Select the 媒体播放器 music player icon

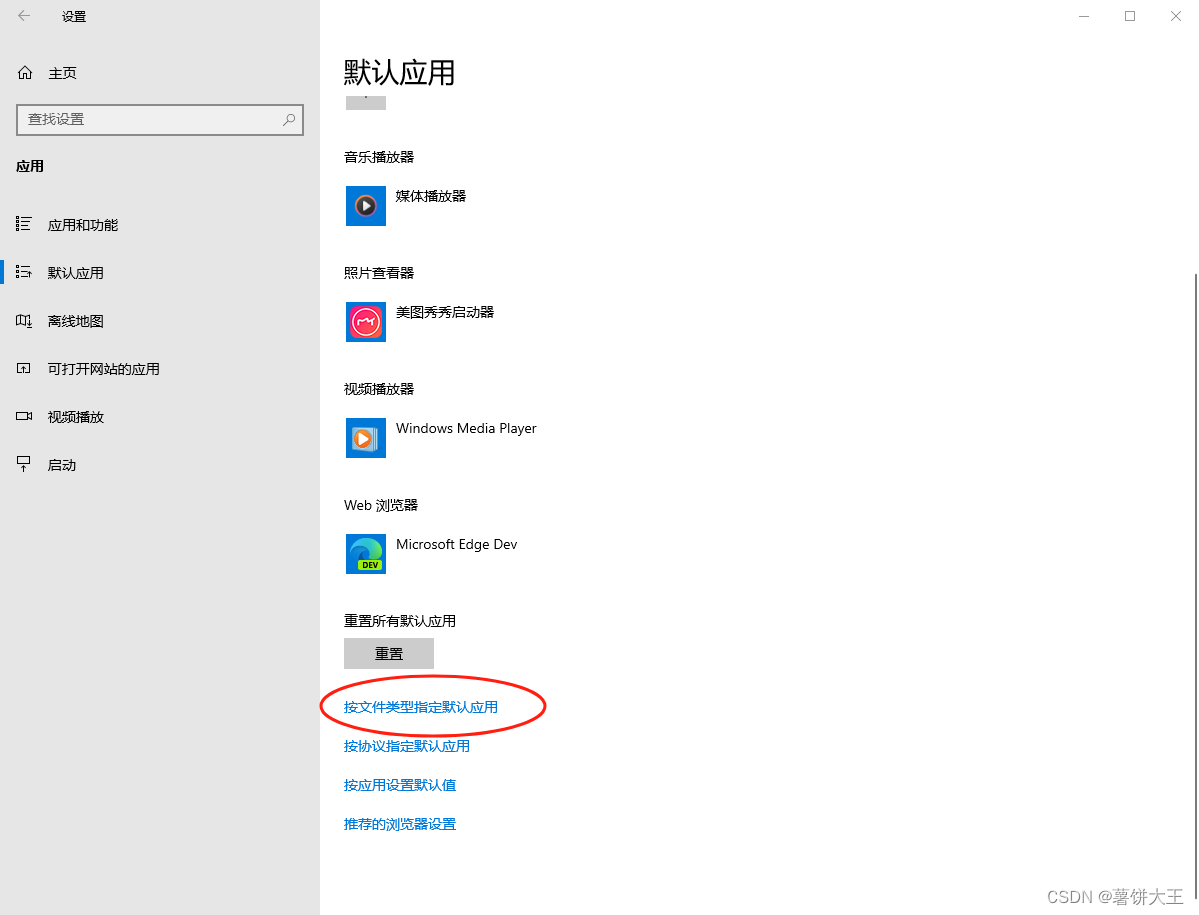(x=365, y=205)
